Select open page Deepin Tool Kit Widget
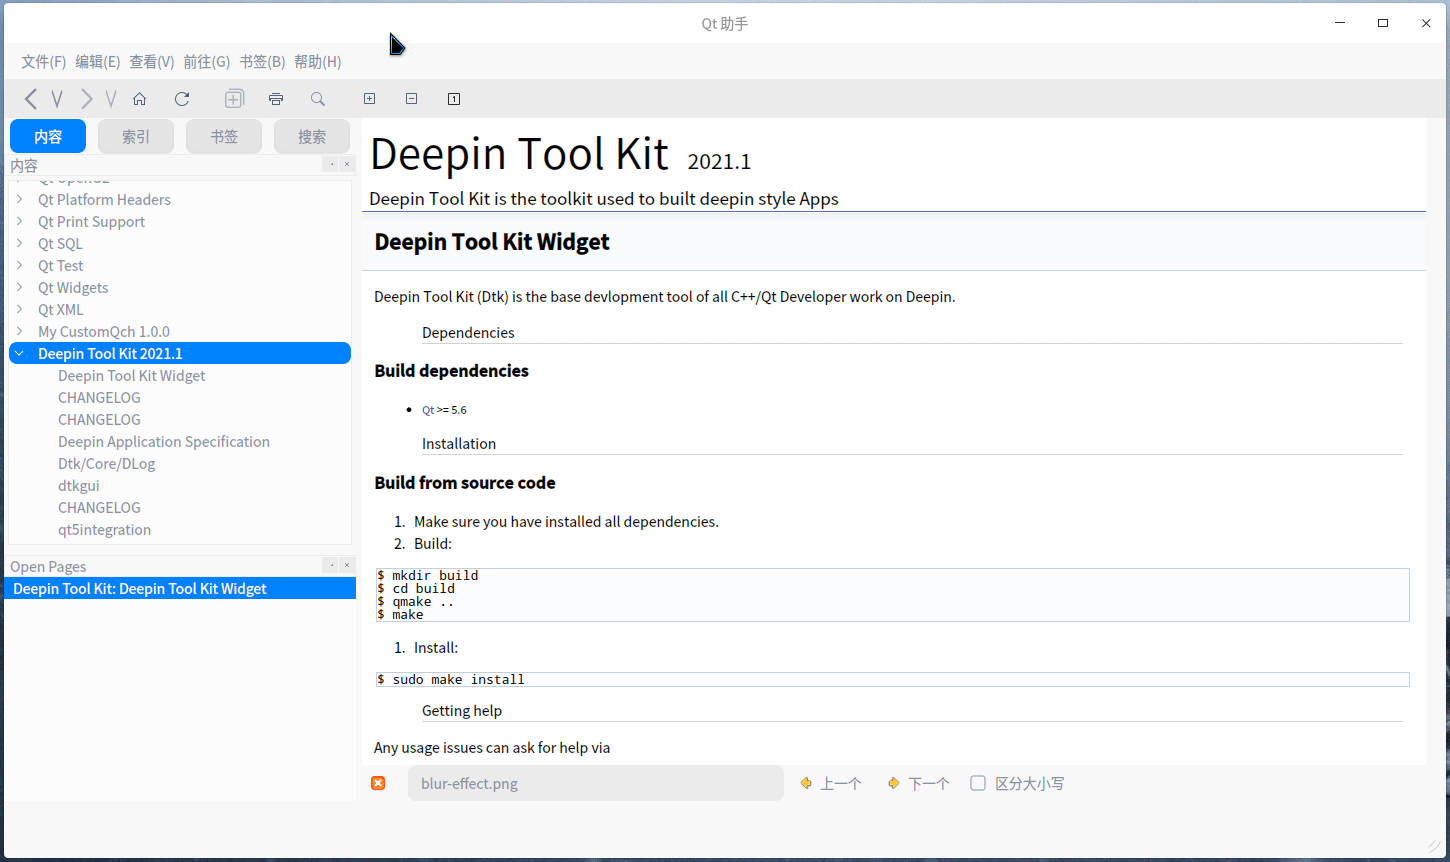 [180, 589]
